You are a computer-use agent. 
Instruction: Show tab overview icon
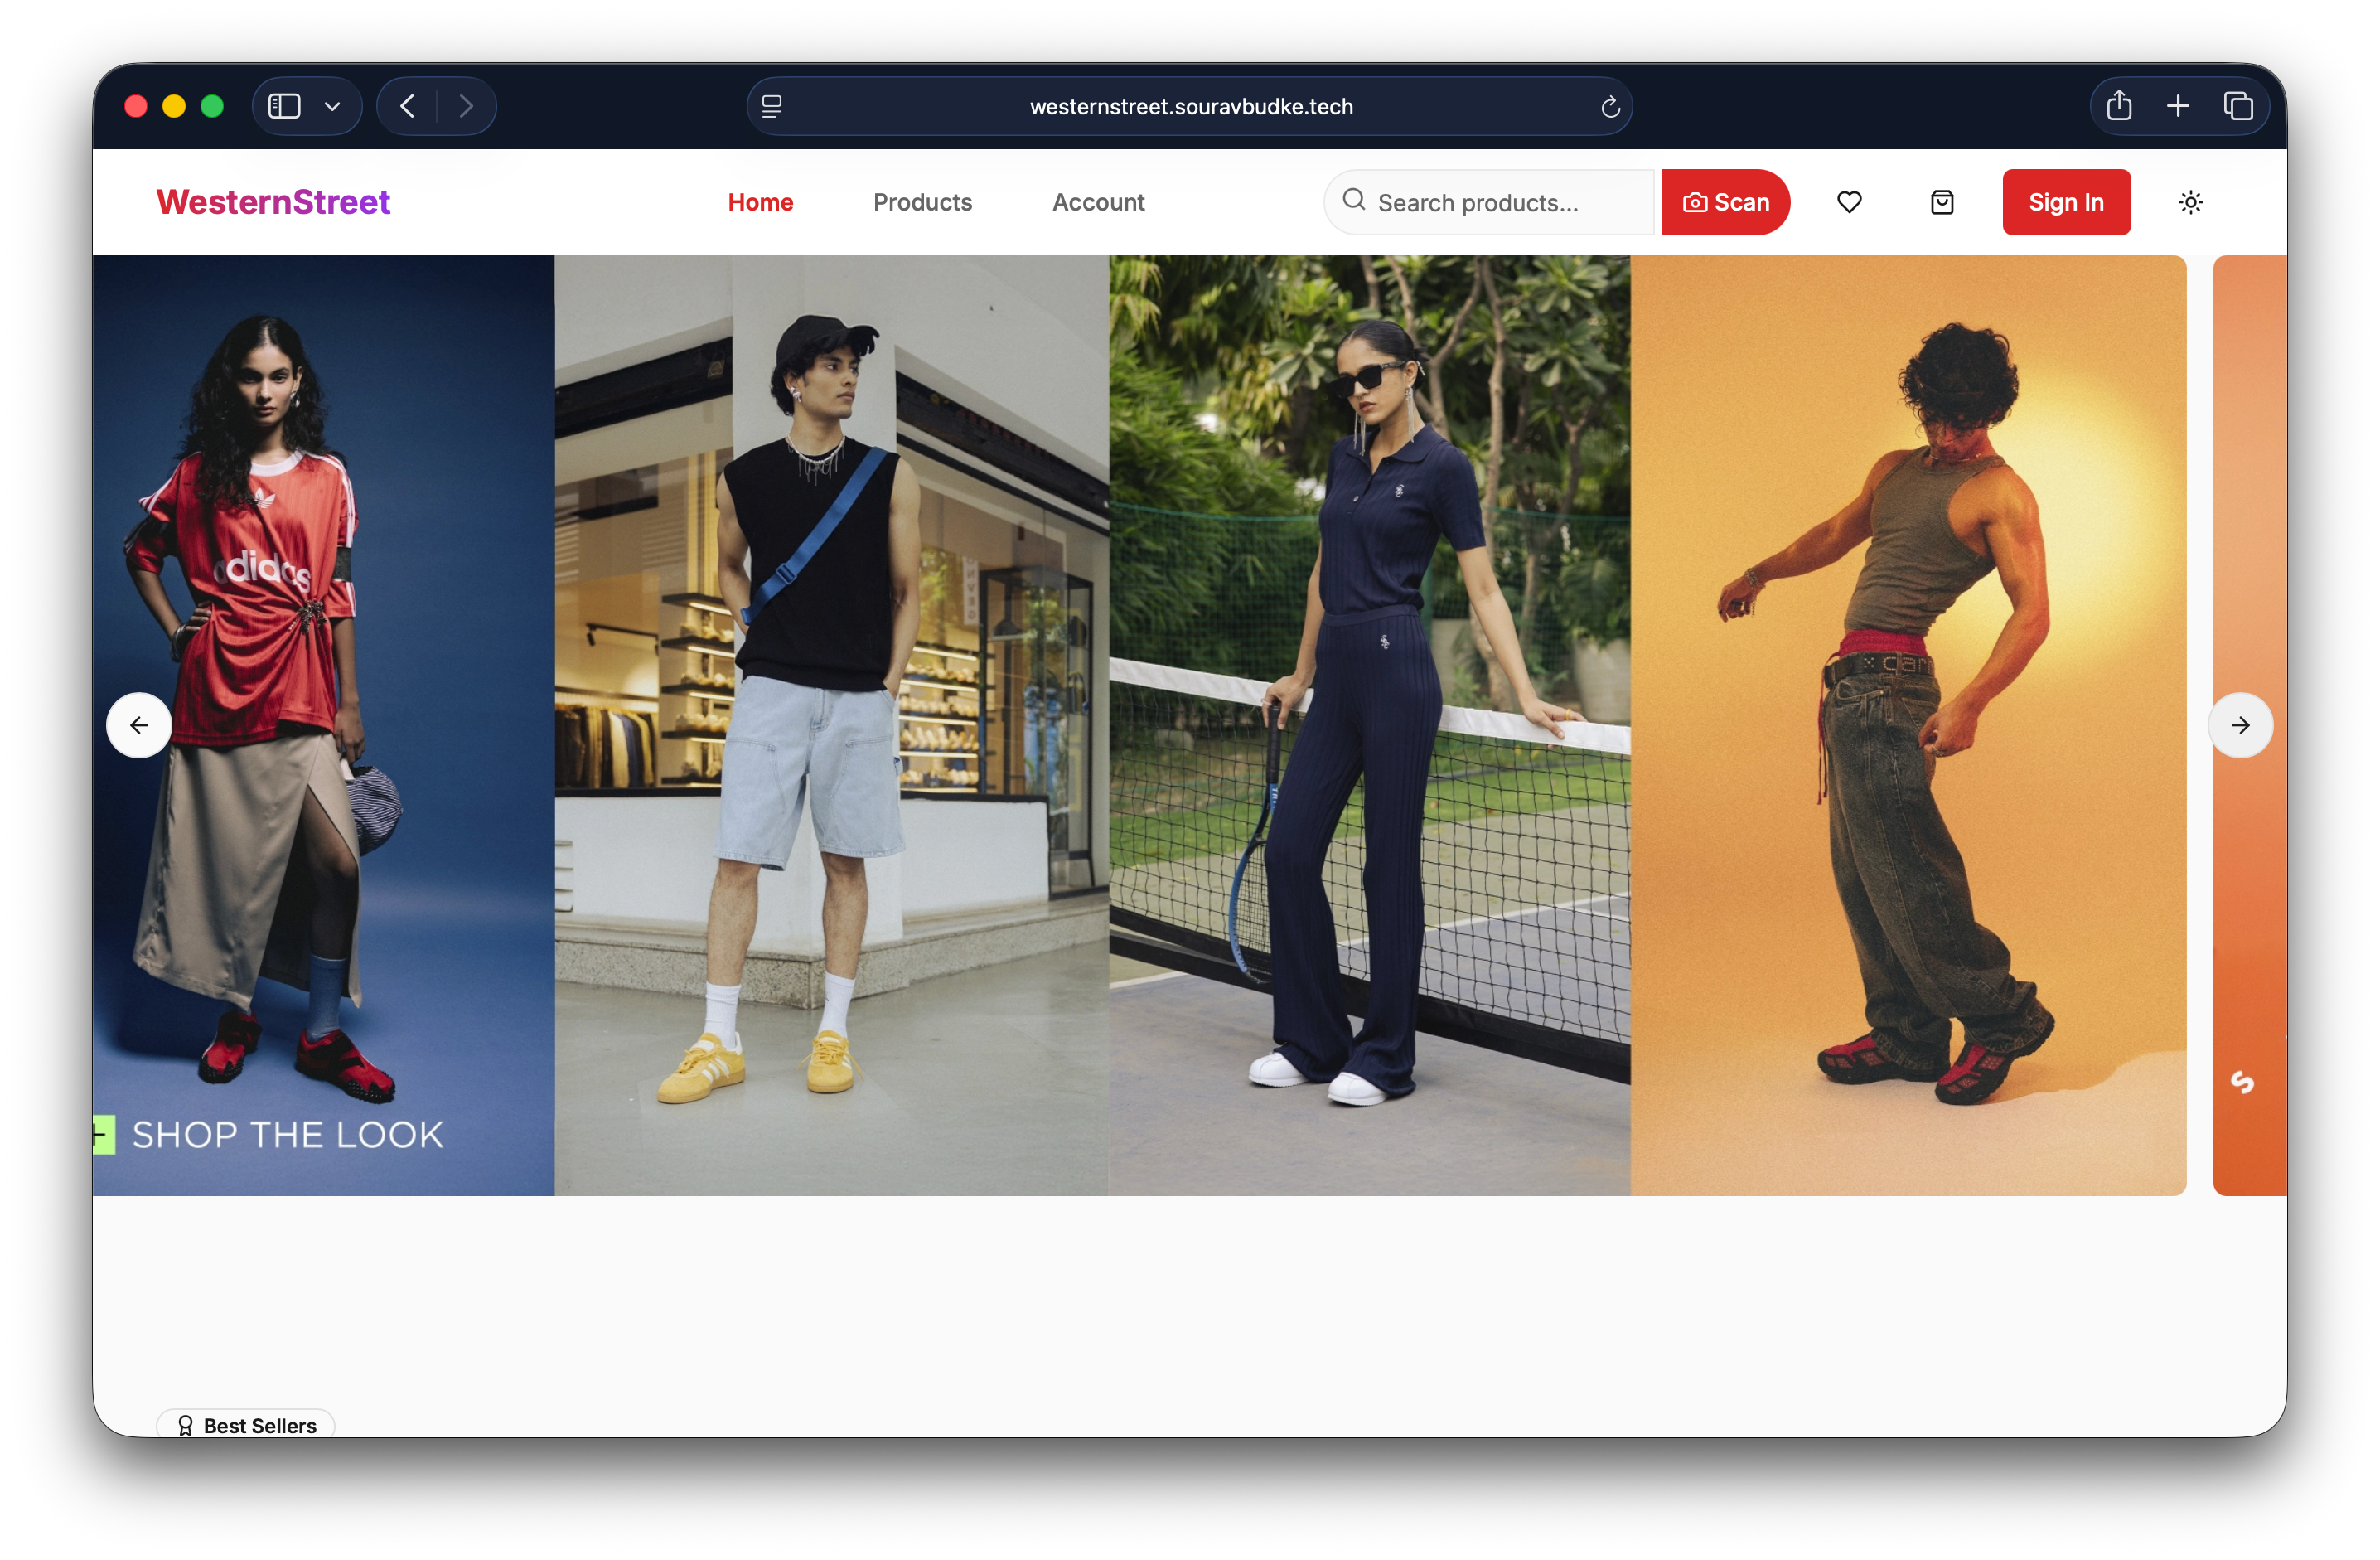tap(2238, 106)
